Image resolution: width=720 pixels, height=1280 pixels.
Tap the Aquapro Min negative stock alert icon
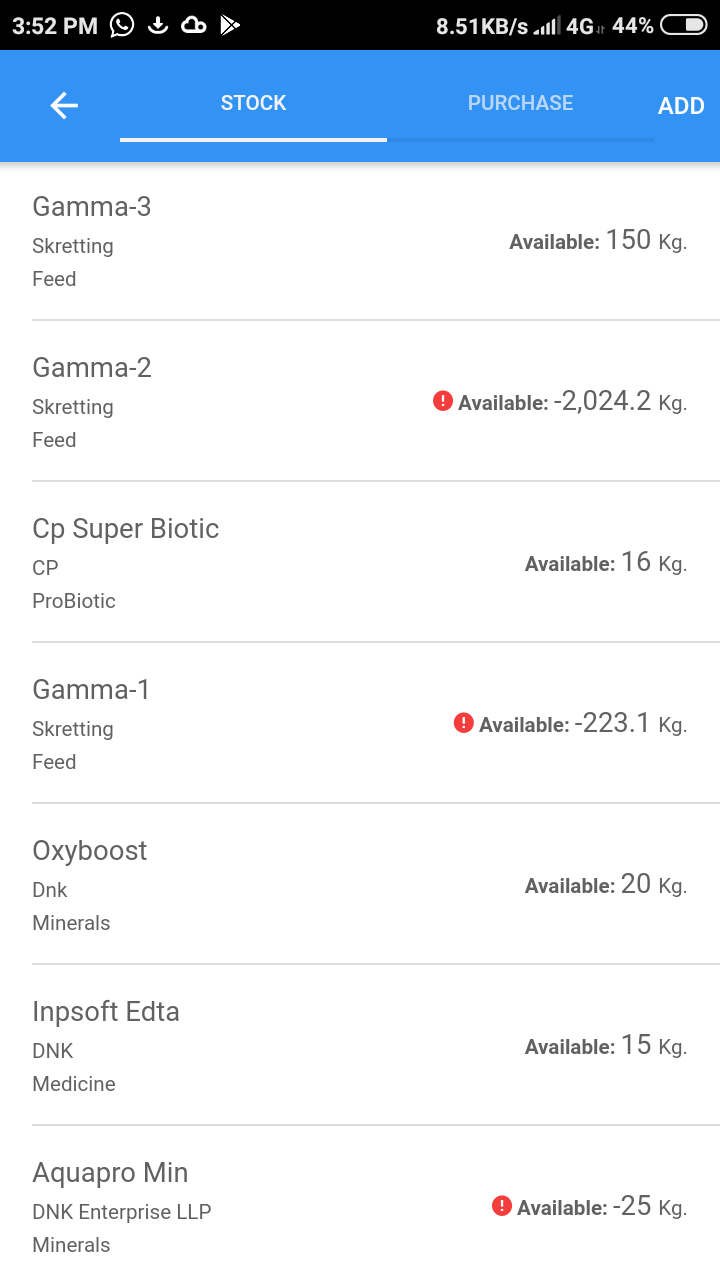coord(502,1206)
